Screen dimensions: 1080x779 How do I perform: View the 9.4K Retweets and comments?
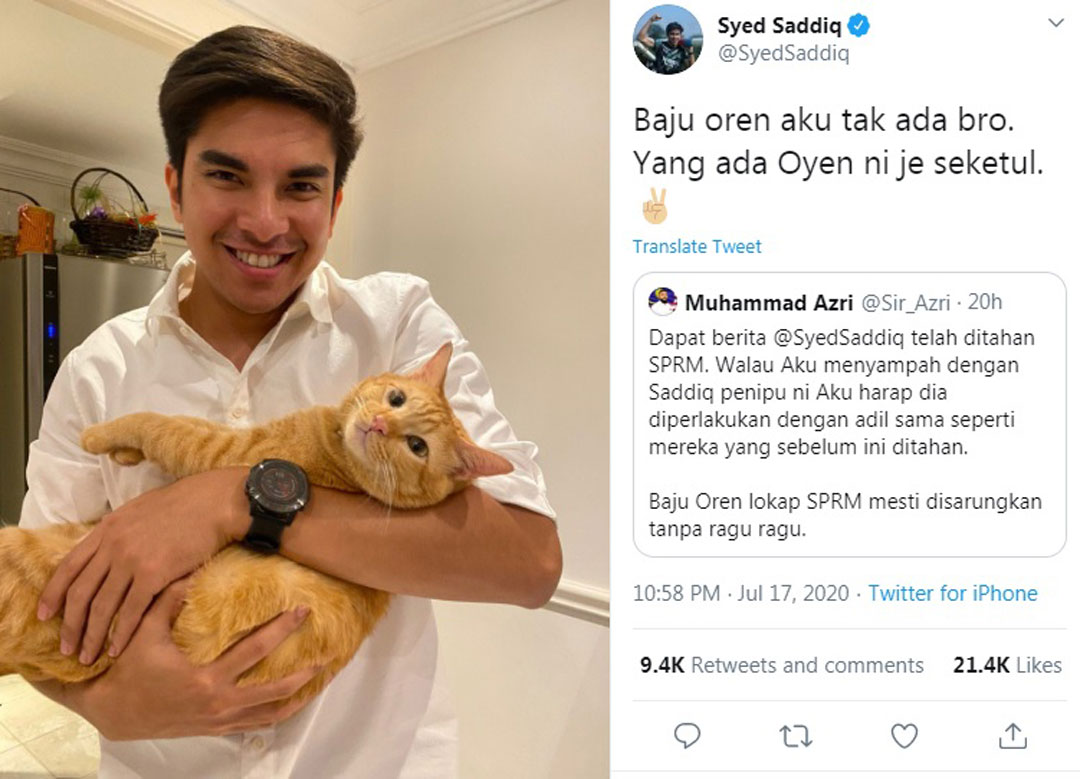tap(782, 665)
